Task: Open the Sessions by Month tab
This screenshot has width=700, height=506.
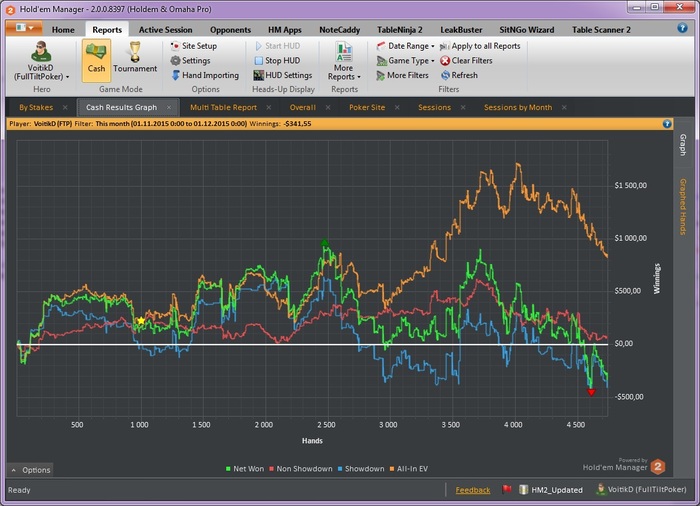Action: [517, 107]
